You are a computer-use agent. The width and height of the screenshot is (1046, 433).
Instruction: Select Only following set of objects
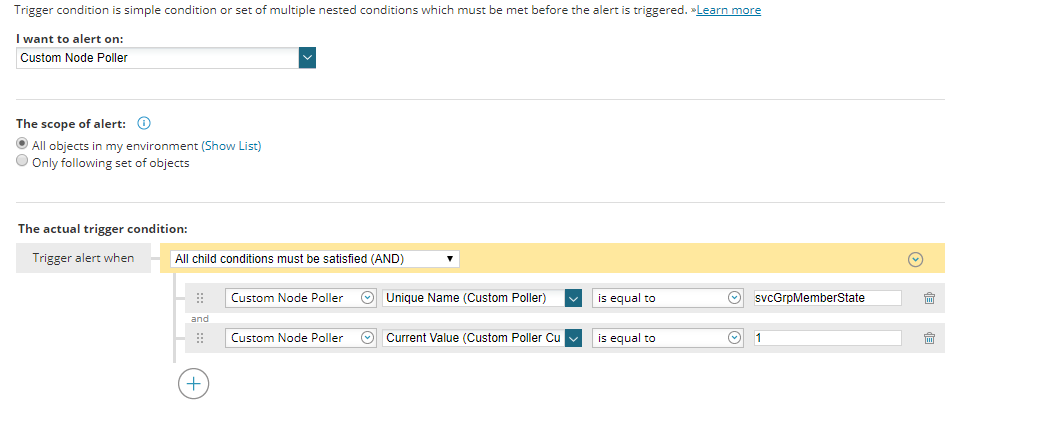coord(23,161)
